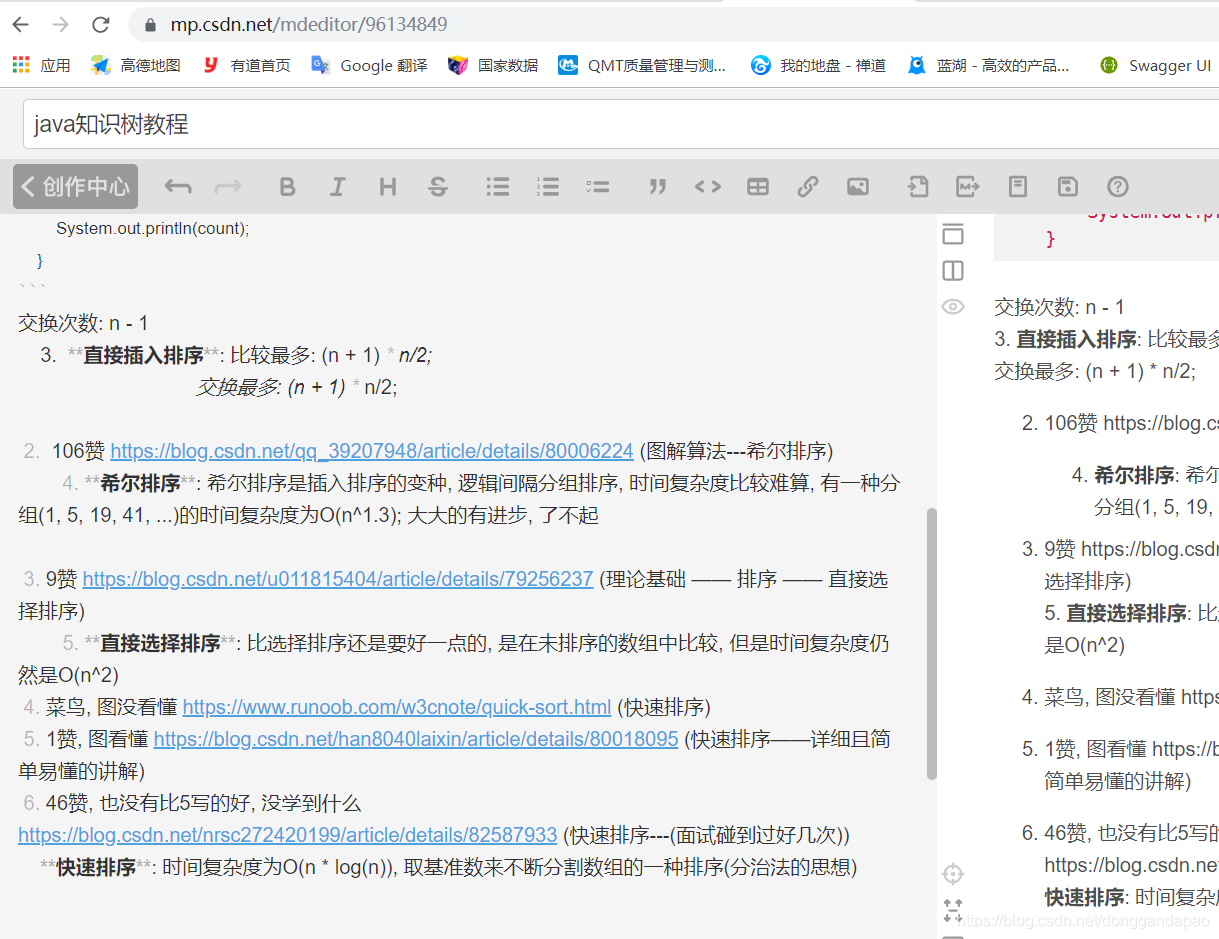Screen dimensions: 1219x939
Task: Toggle single-pane layout icon beside the preview
Action: (x=953, y=234)
